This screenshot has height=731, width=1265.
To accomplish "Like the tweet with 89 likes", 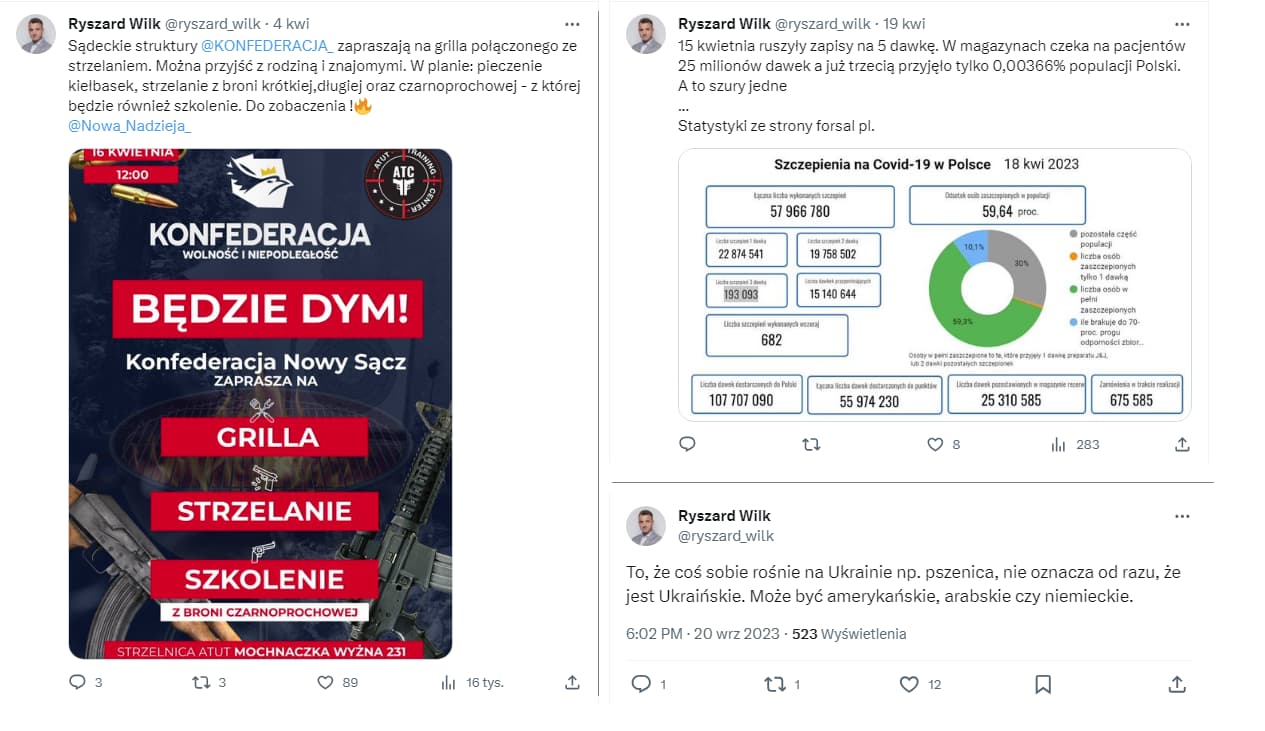I will pos(325,682).
